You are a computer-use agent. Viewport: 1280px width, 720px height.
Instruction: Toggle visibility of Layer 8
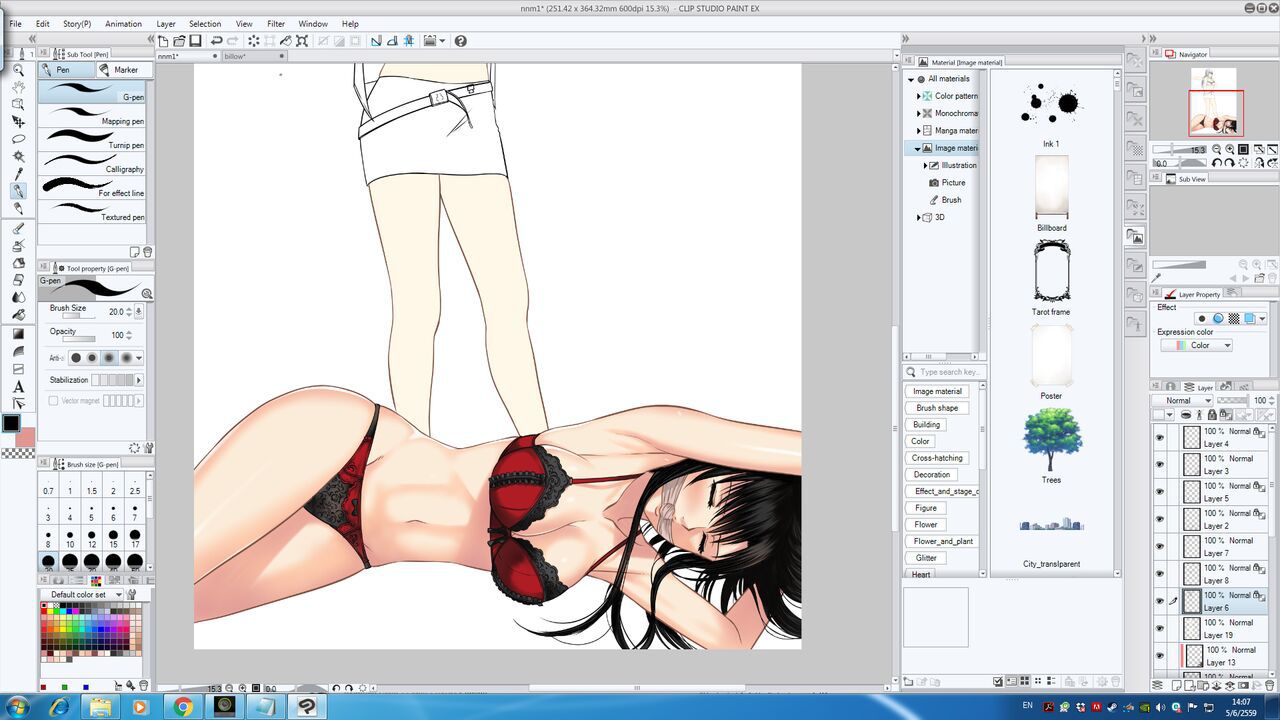(1160, 574)
